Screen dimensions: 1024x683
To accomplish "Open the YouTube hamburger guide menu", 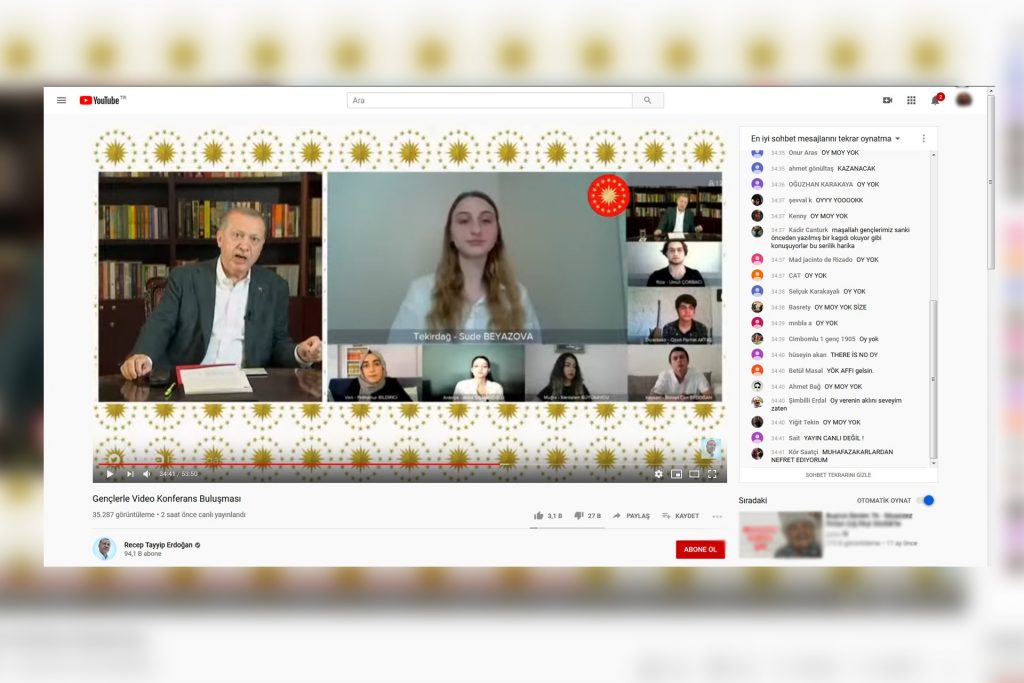I will [61, 100].
